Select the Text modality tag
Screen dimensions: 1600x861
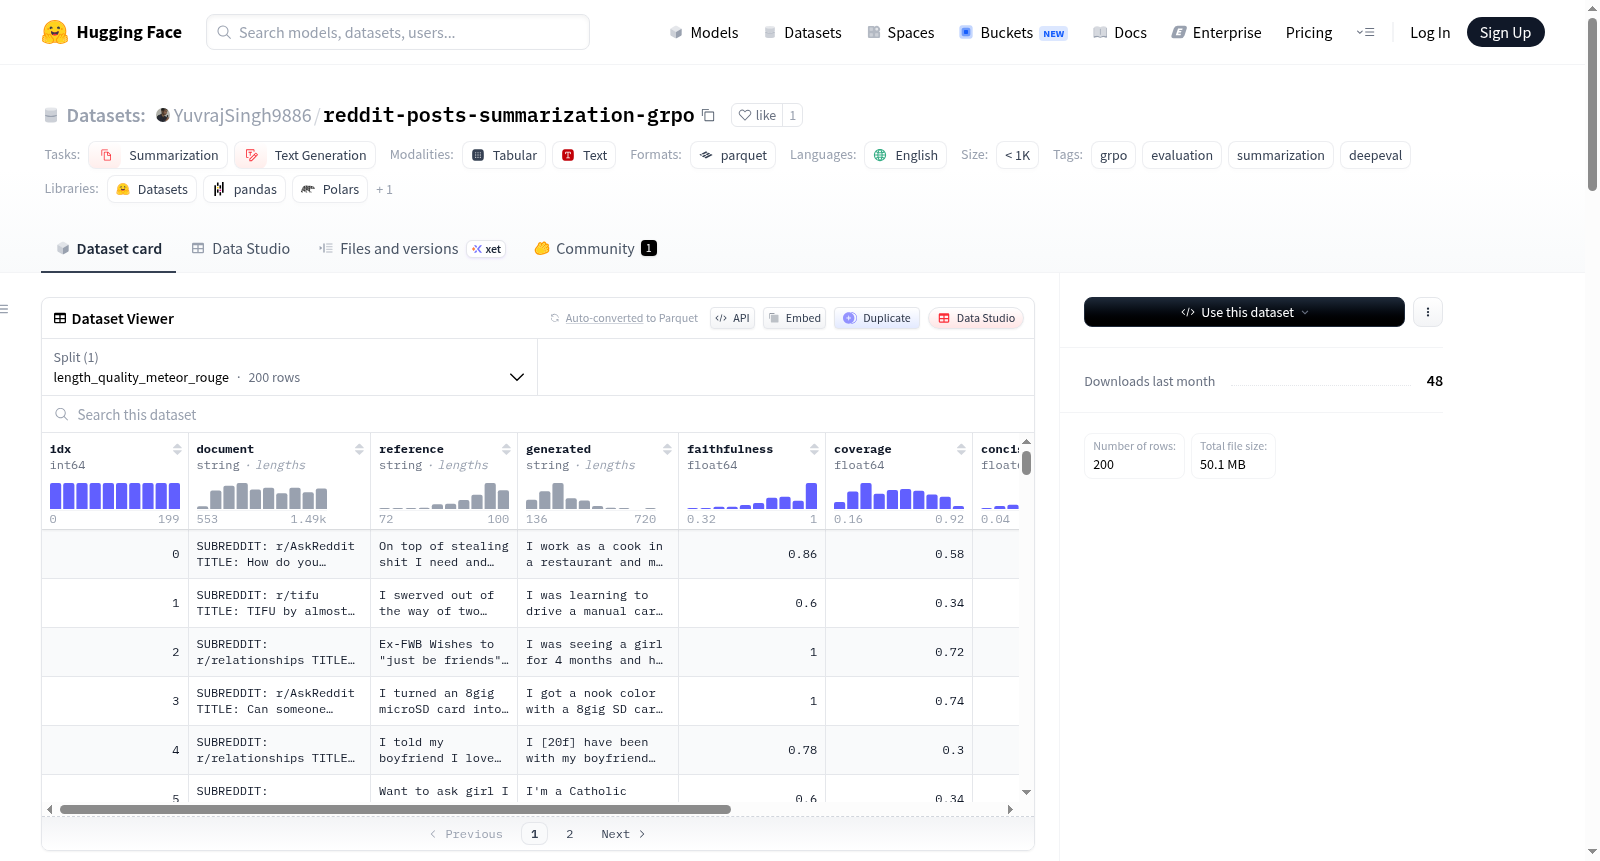(x=584, y=155)
